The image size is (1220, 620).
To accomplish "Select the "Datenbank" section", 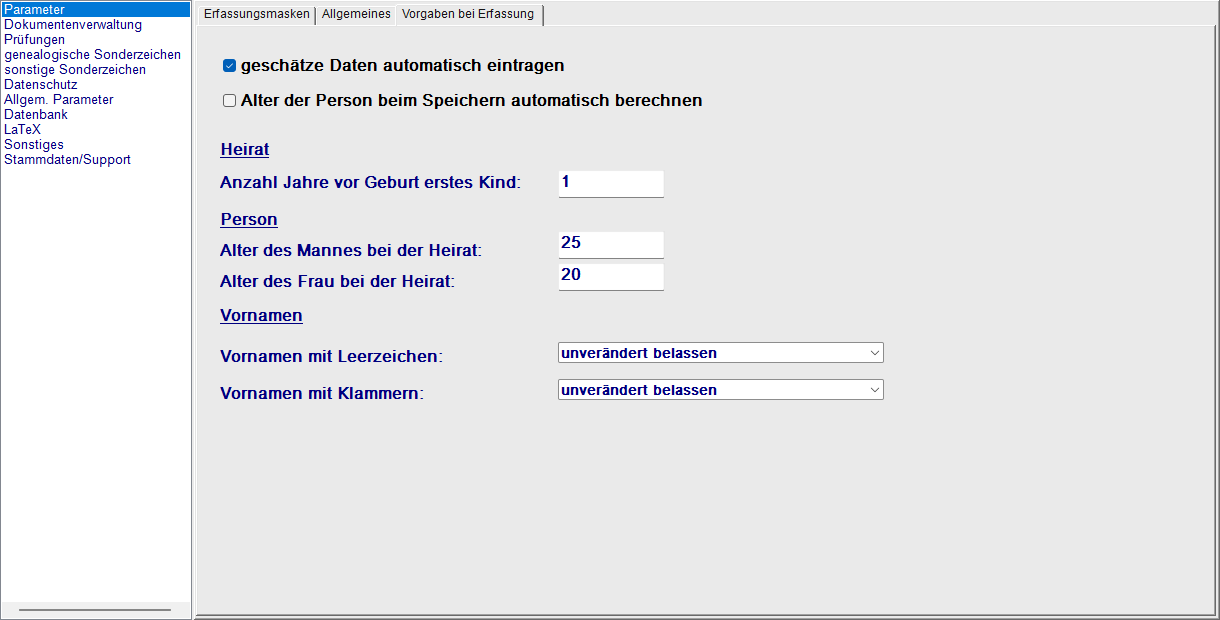I will 35,114.
